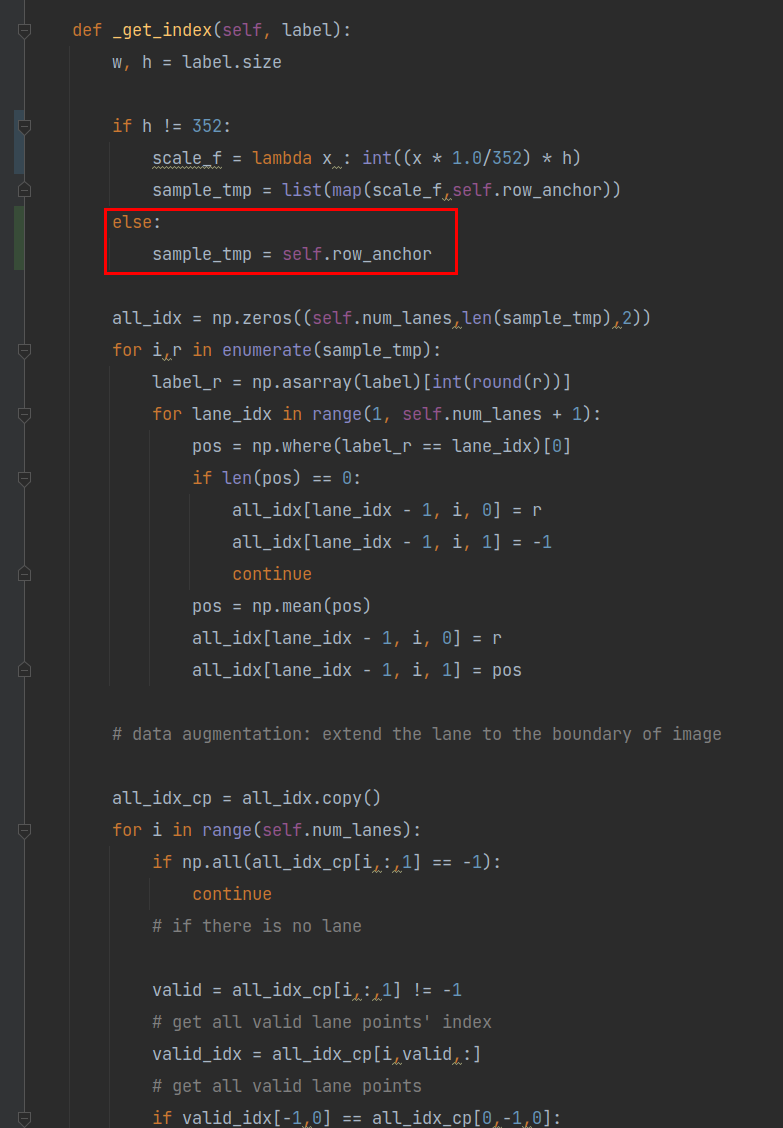Click '_get_index' function name in def line

click(162, 30)
